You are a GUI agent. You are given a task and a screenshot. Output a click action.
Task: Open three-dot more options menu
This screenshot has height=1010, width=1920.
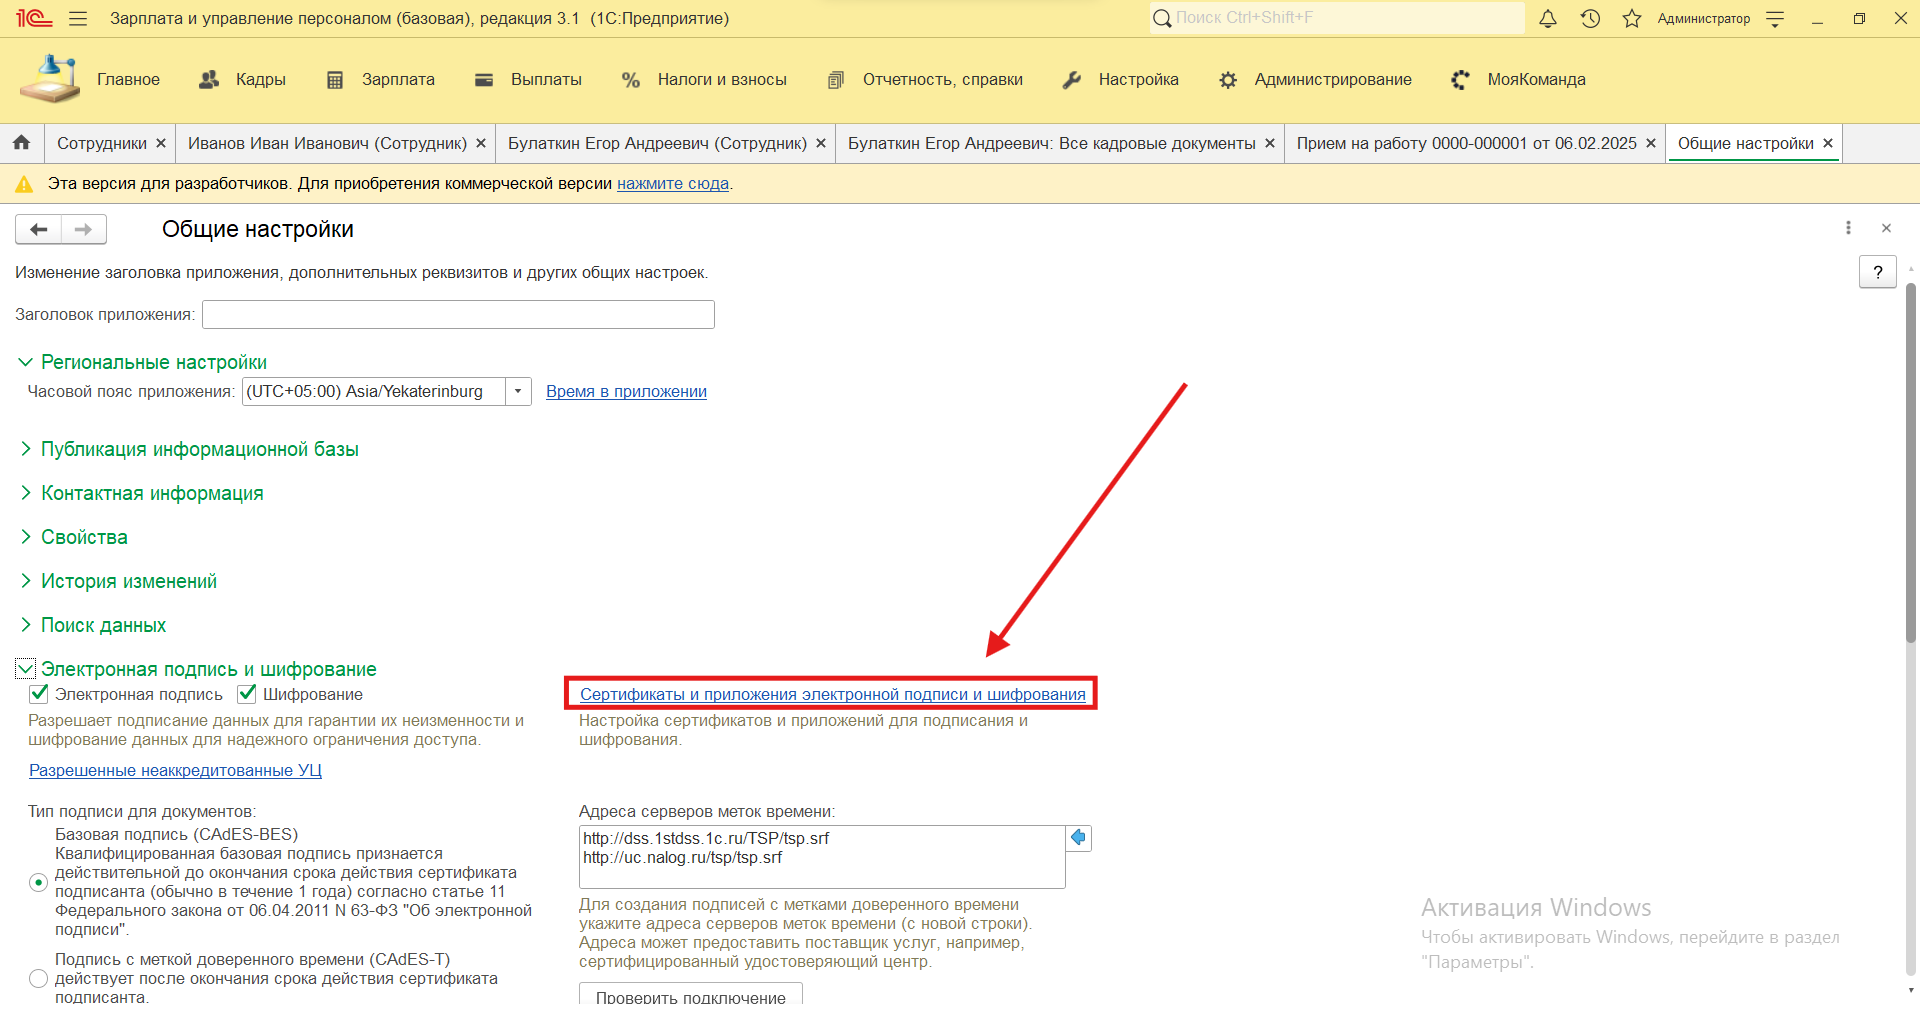coord(1848,229)
